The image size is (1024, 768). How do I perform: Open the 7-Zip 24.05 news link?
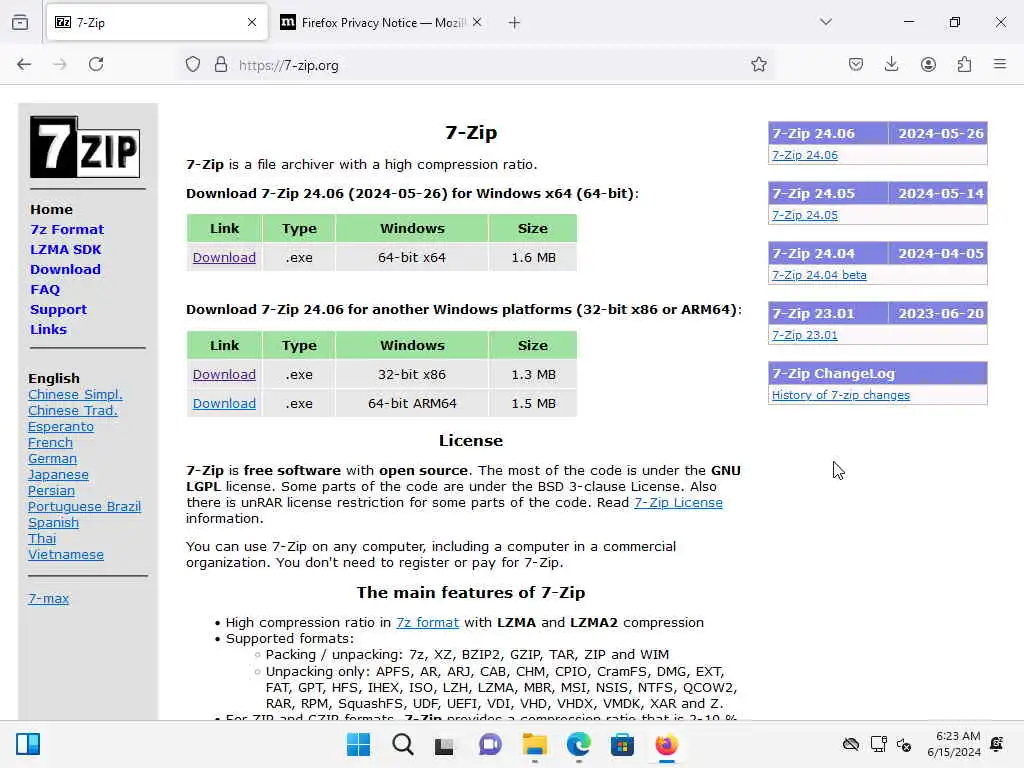pos(805,215)
